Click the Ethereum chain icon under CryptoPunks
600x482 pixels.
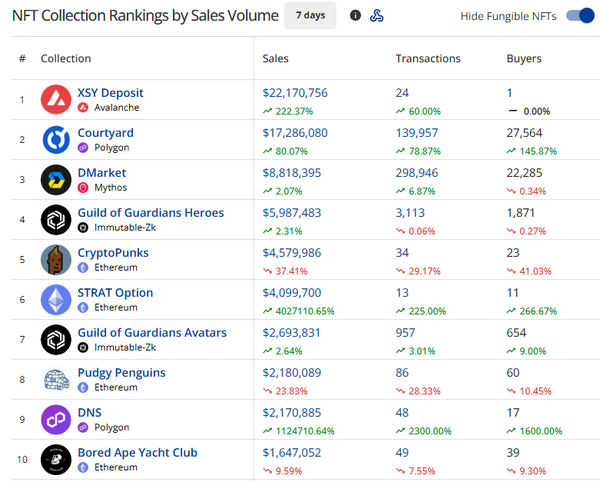[x=83, y=267]
